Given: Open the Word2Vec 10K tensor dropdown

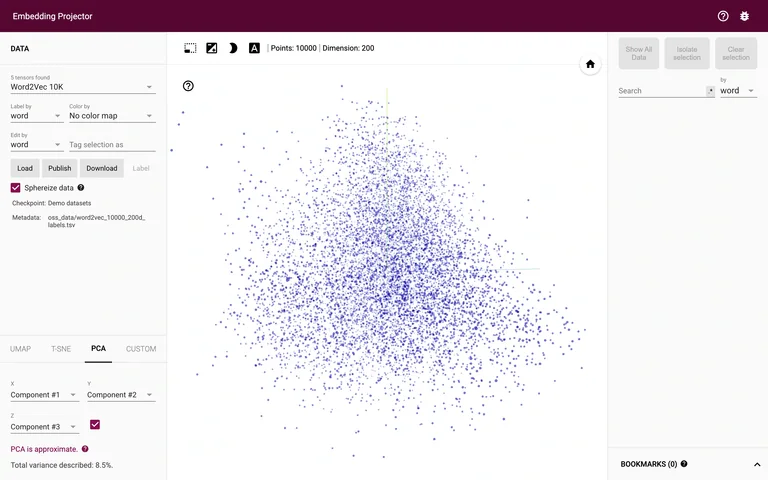Looking at the screenshot, I should [x=83, y=87].
